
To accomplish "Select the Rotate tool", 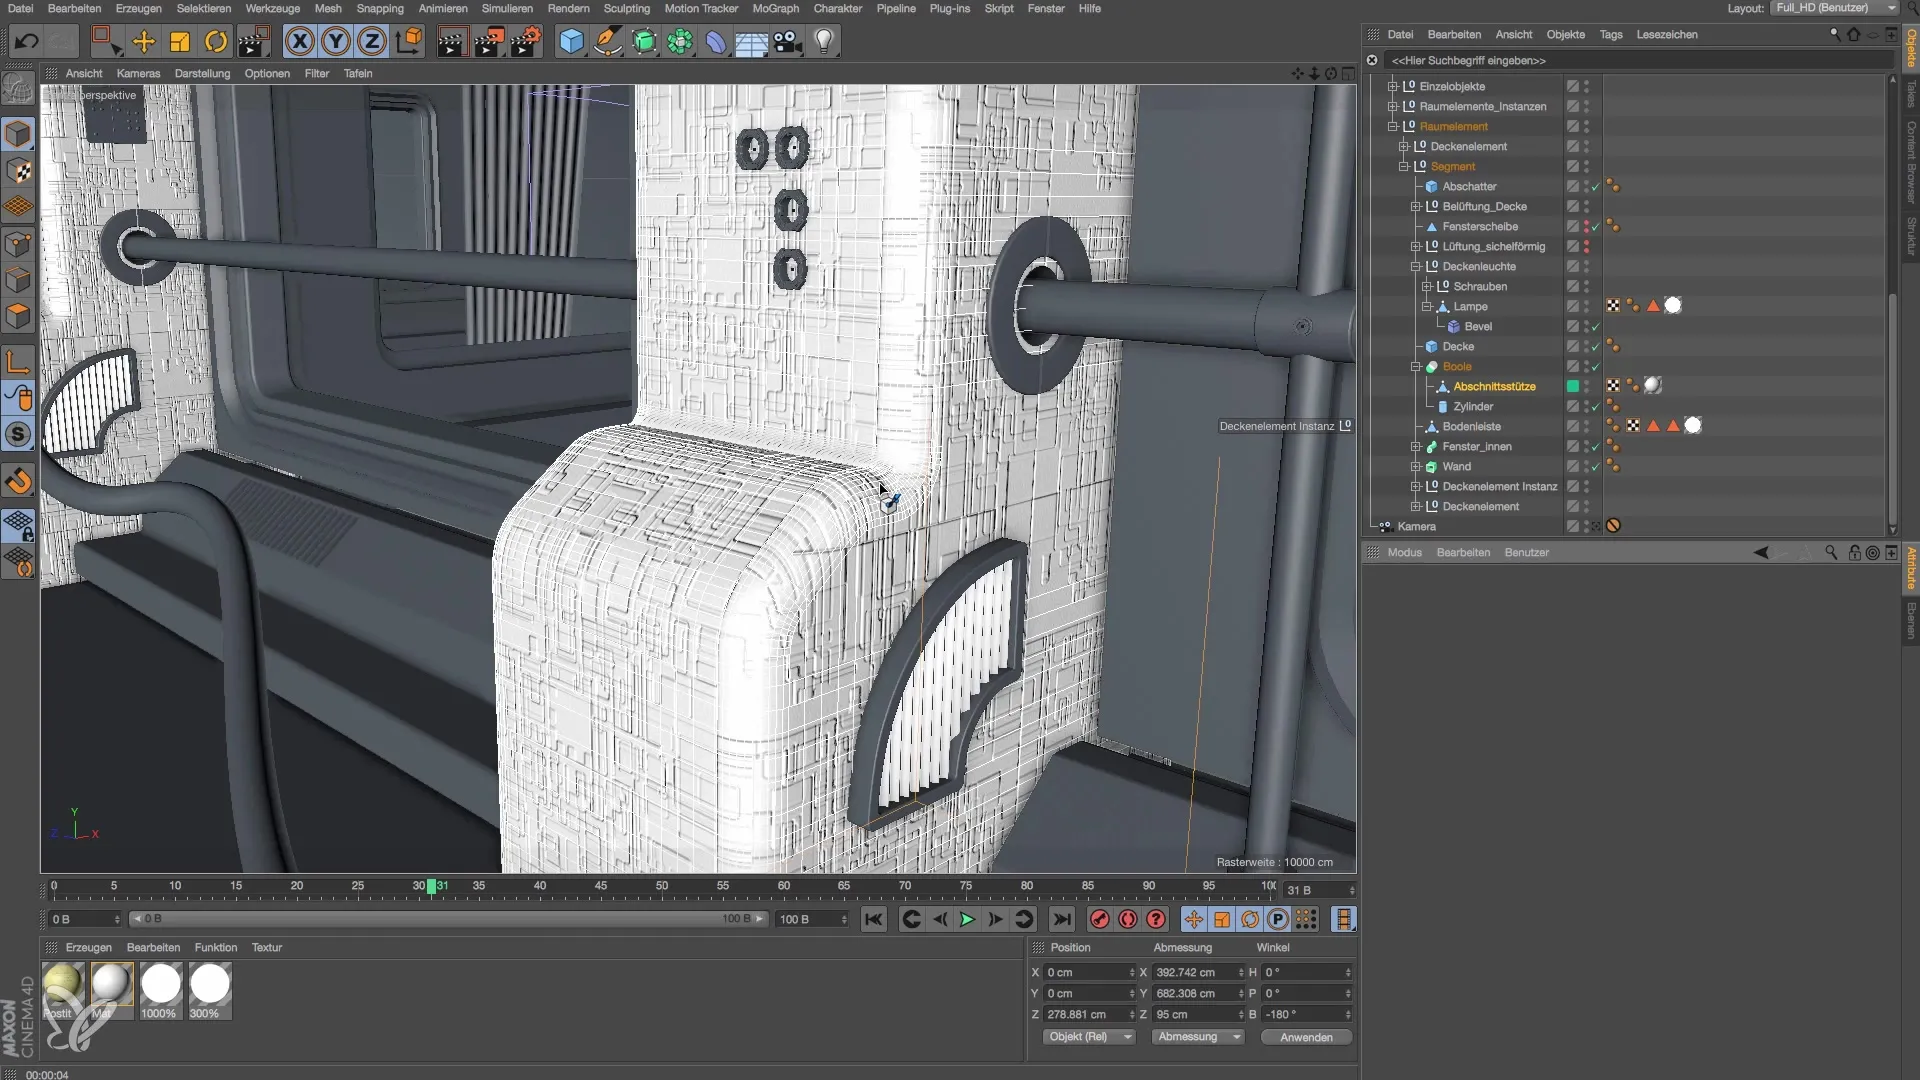I will 216,41.
